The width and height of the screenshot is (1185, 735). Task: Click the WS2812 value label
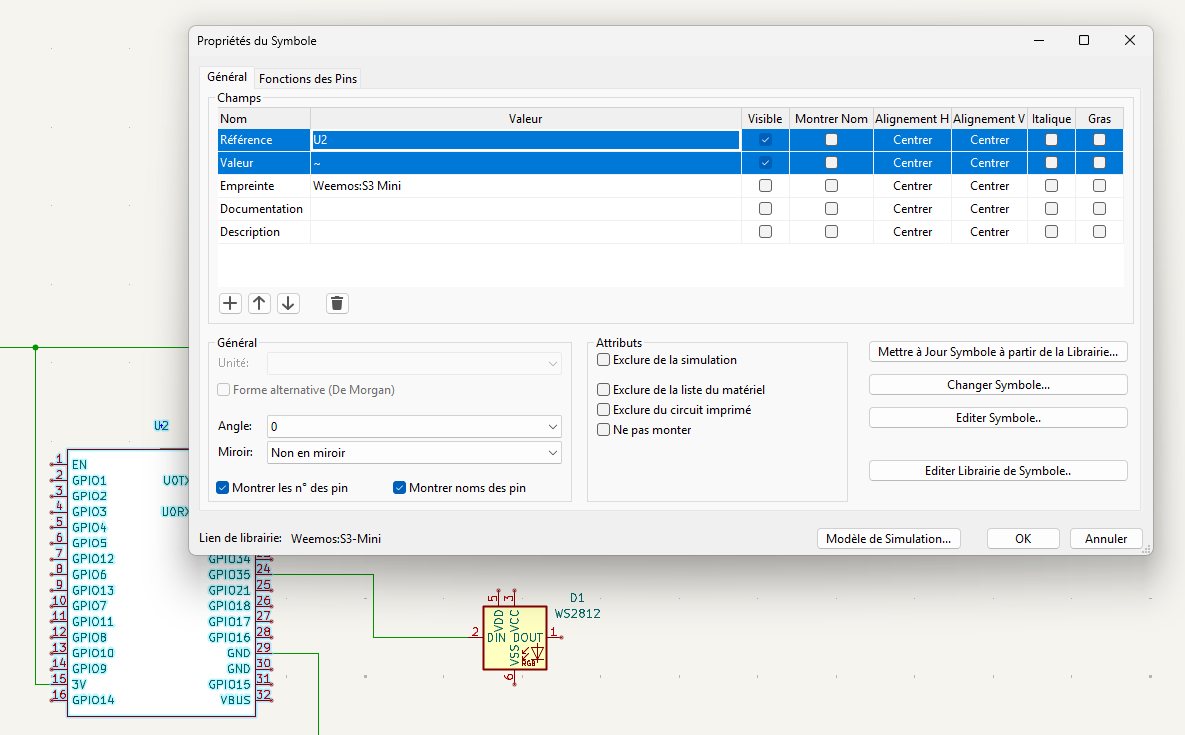[577, 613]
